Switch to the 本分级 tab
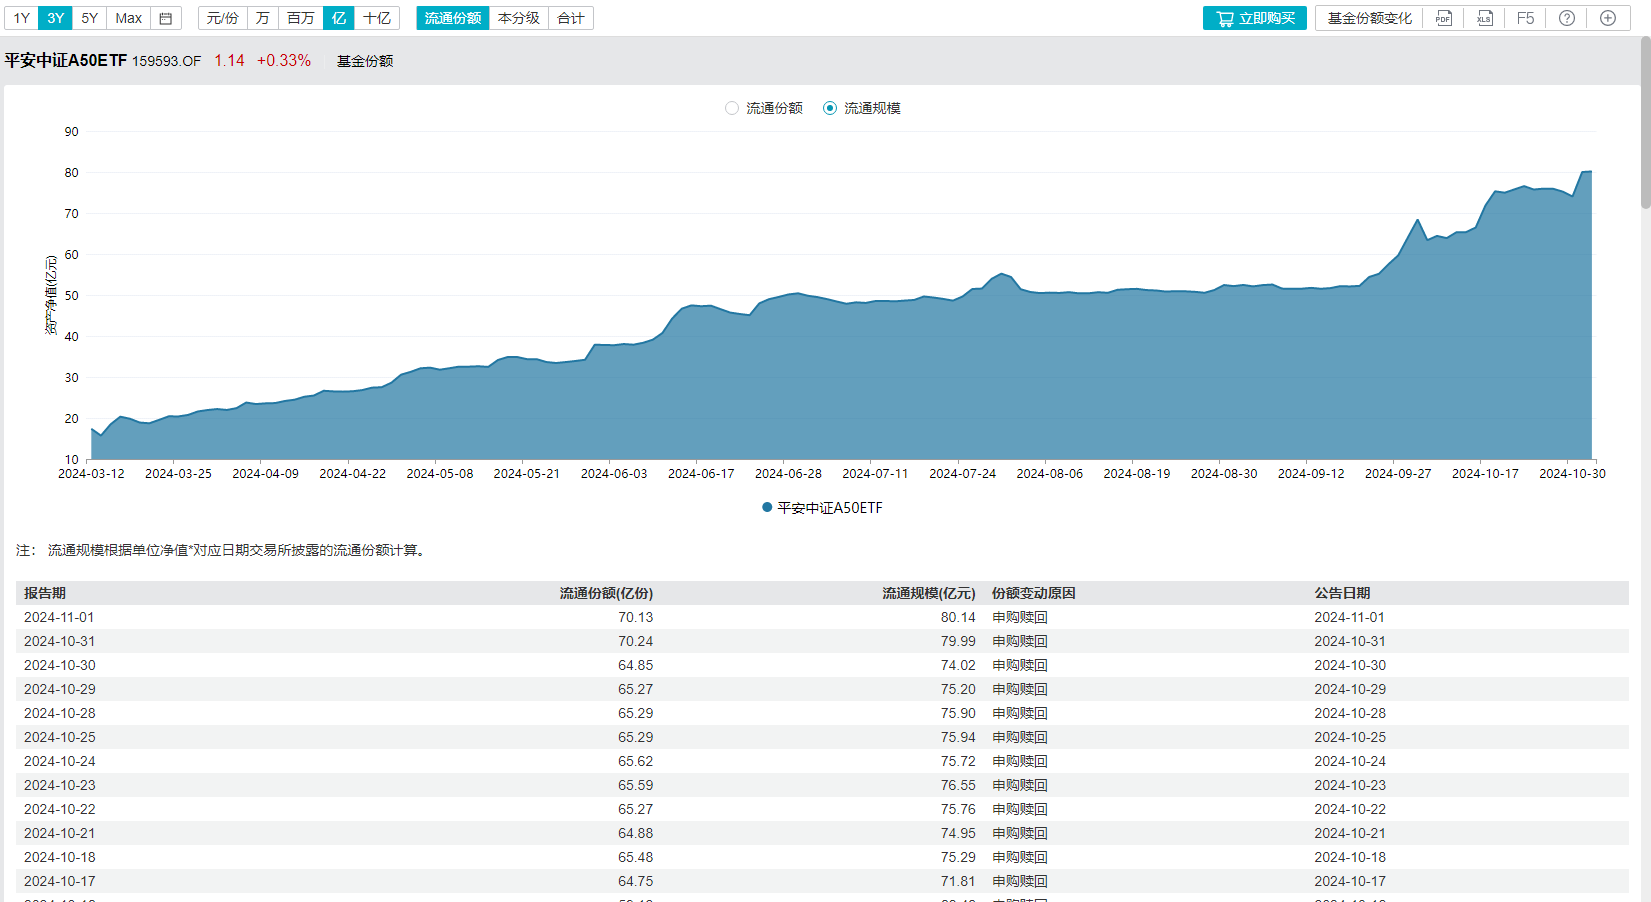 [518, 17]
